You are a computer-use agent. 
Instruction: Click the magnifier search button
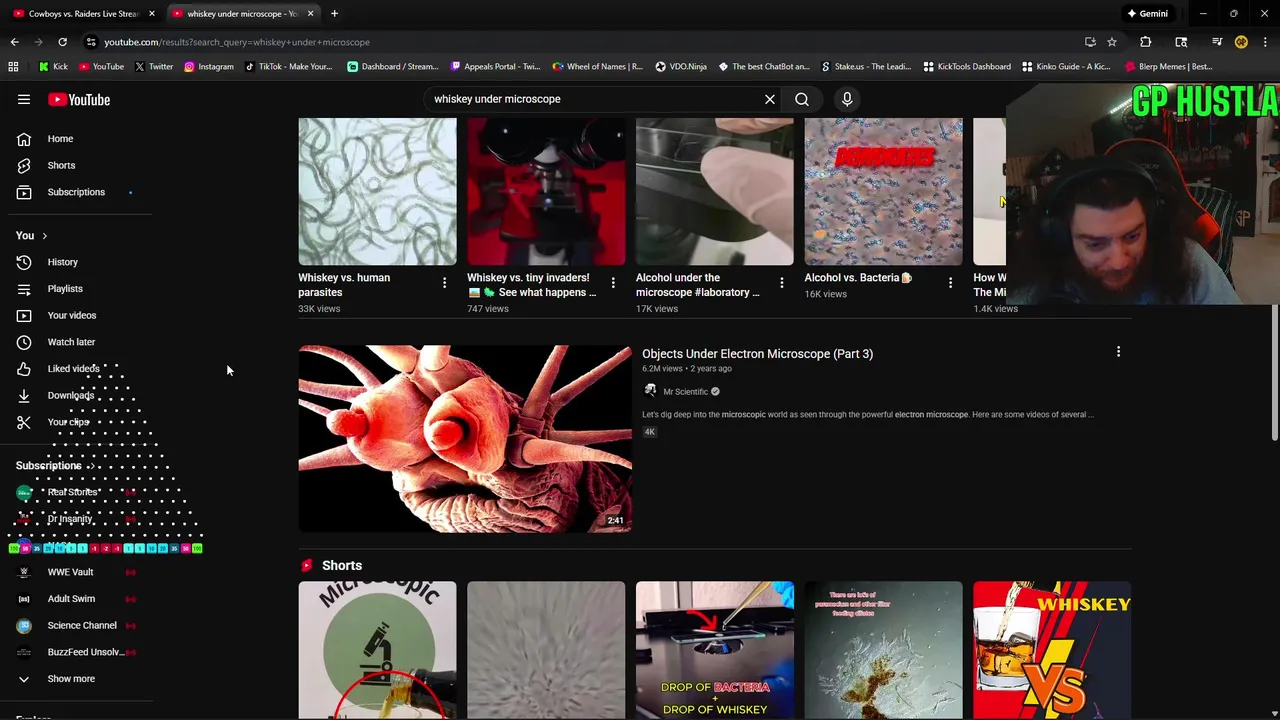[x=802, y=99]
